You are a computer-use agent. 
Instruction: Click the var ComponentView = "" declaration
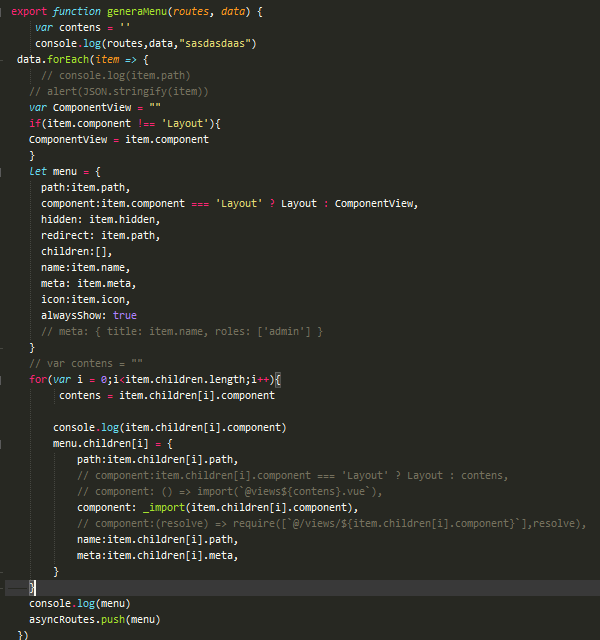pyautogui.click(x=95, y=107)
